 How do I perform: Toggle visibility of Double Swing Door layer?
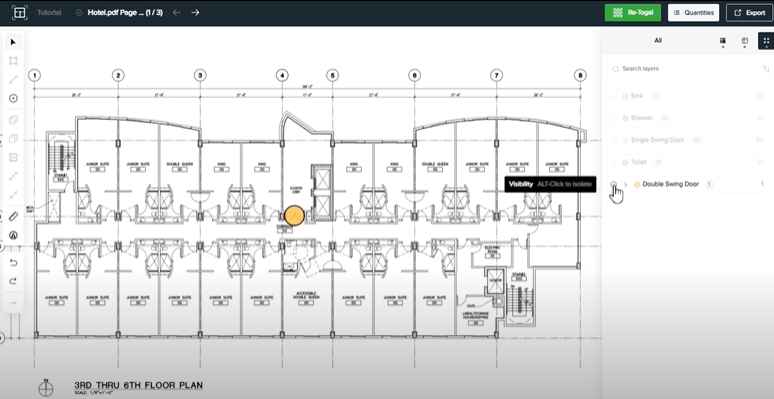tap(614, 184)
